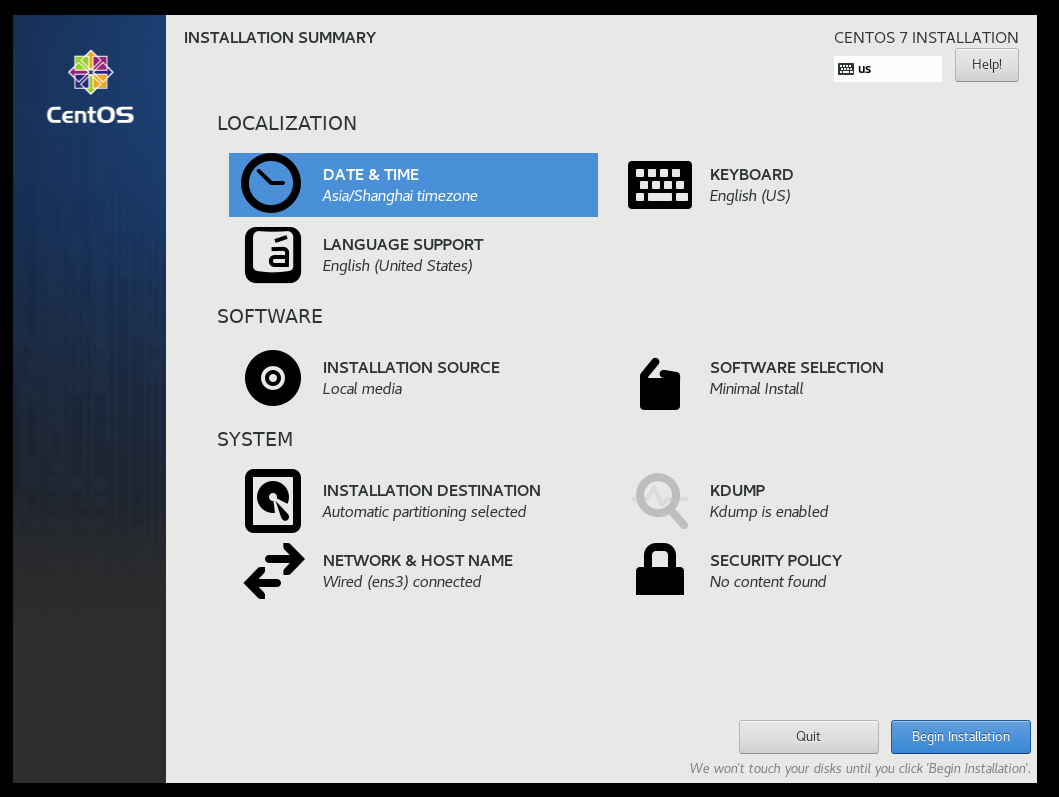Click the Software Selection package icon
The width and height of the screenshot is (1059, 797).
click(x=660, y=384)
